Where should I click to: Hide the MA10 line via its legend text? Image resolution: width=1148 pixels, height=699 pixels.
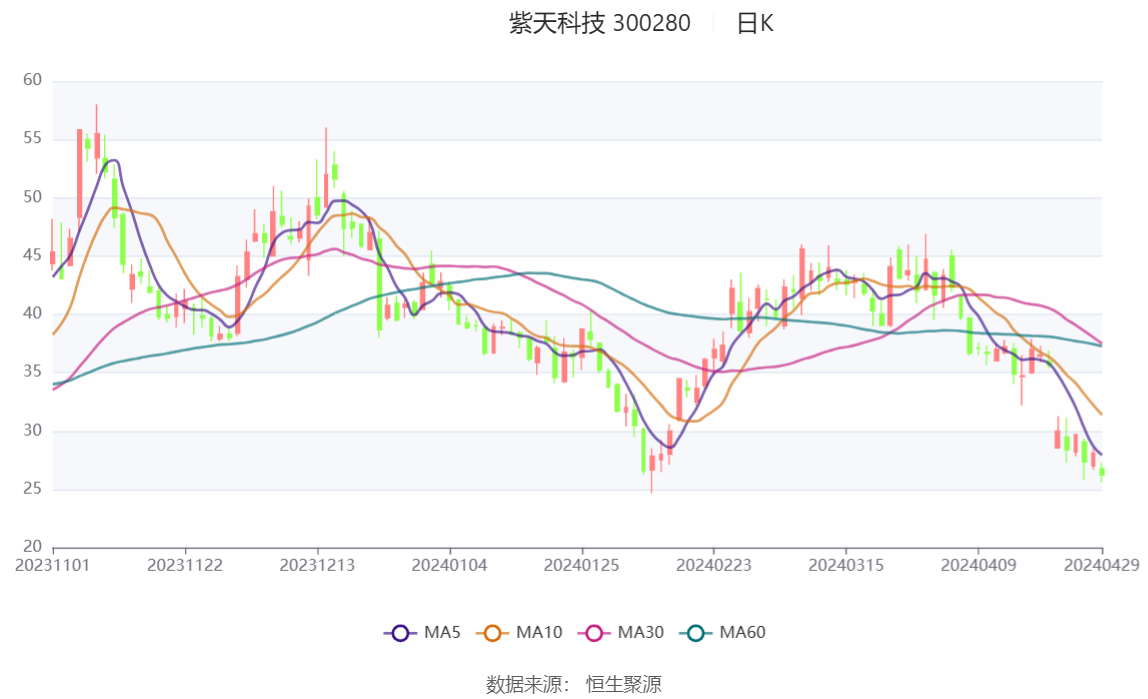coord(539,633)
